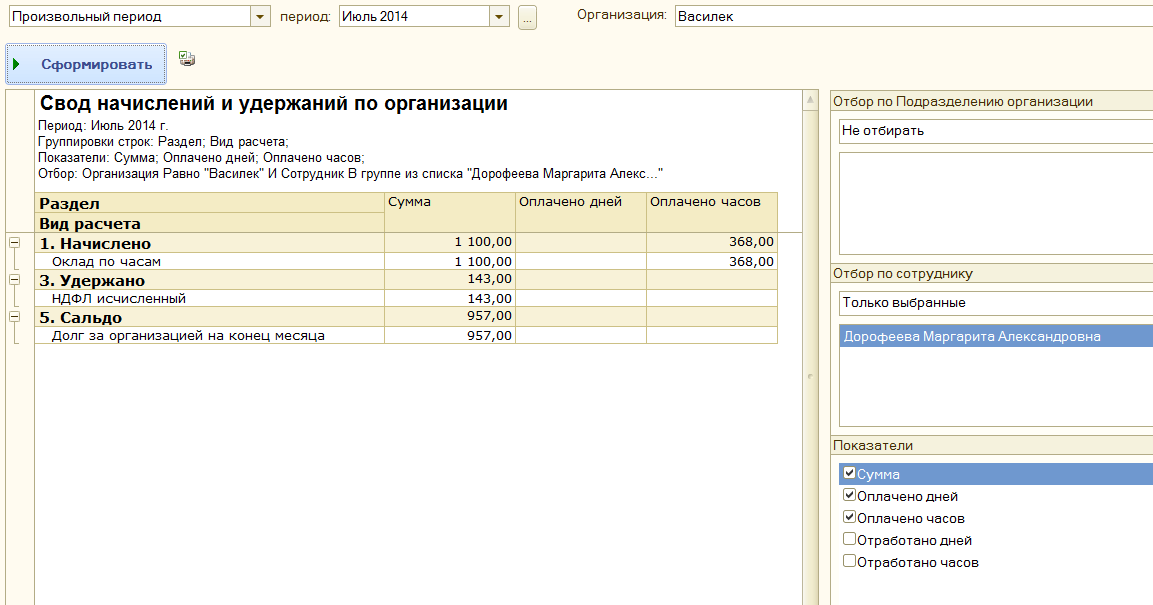
Task: Collapse the 3. Удержано group
Action: (15, 280)
